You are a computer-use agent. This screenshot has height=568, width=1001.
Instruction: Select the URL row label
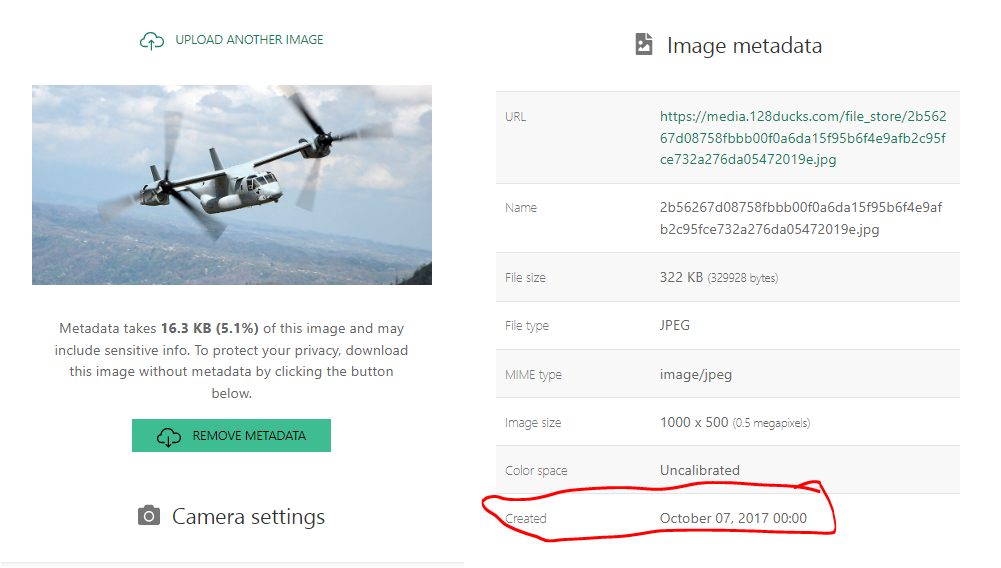(x=516, y=117)
